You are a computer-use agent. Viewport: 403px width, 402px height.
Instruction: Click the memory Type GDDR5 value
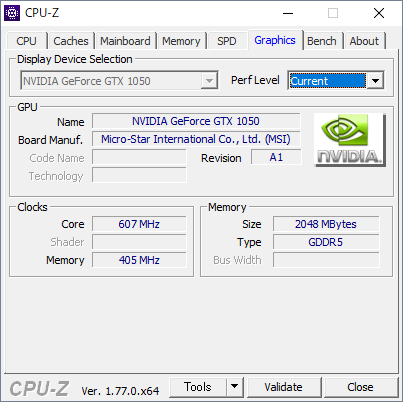point(326,242)
